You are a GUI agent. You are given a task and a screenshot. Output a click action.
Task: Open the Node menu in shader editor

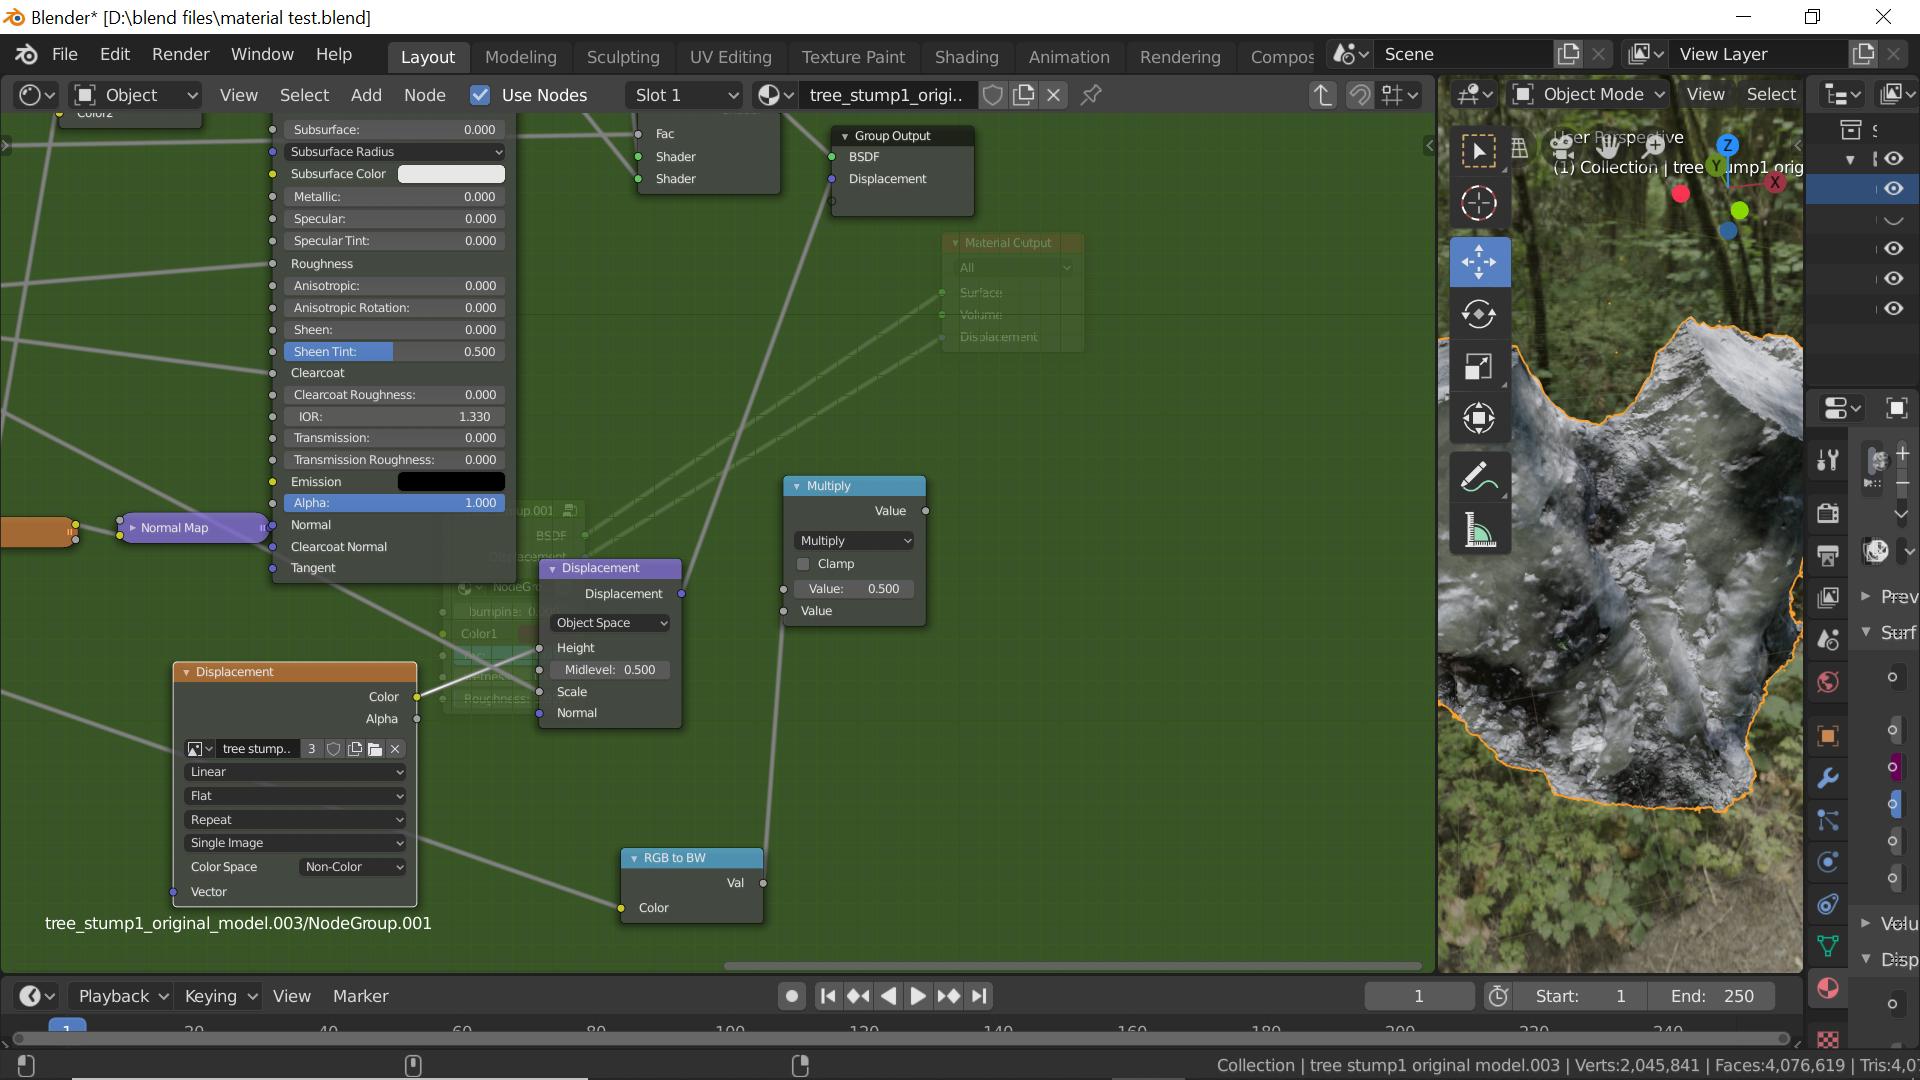[424, 95]
